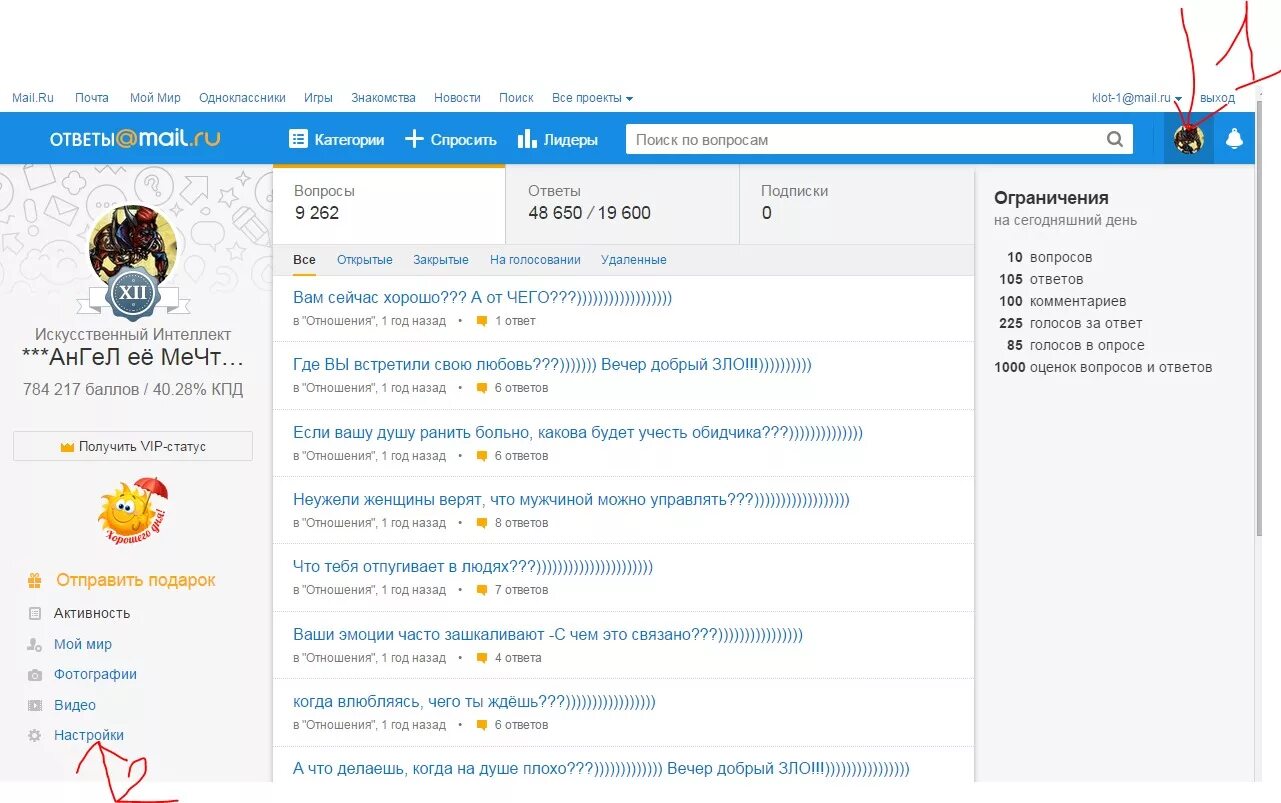Open Mail.Ru in top navigation
This screenshot has width=1281, height=803.
(x=33, y=98)
